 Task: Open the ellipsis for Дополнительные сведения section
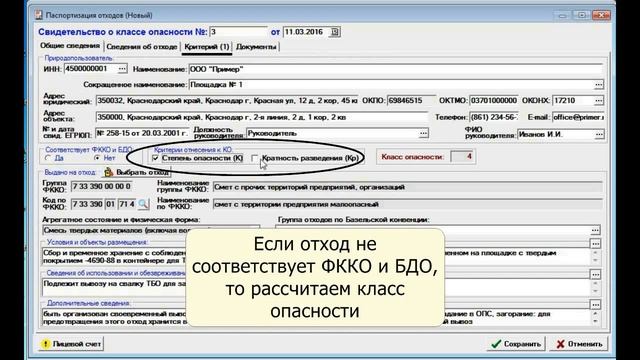point(596,305)
